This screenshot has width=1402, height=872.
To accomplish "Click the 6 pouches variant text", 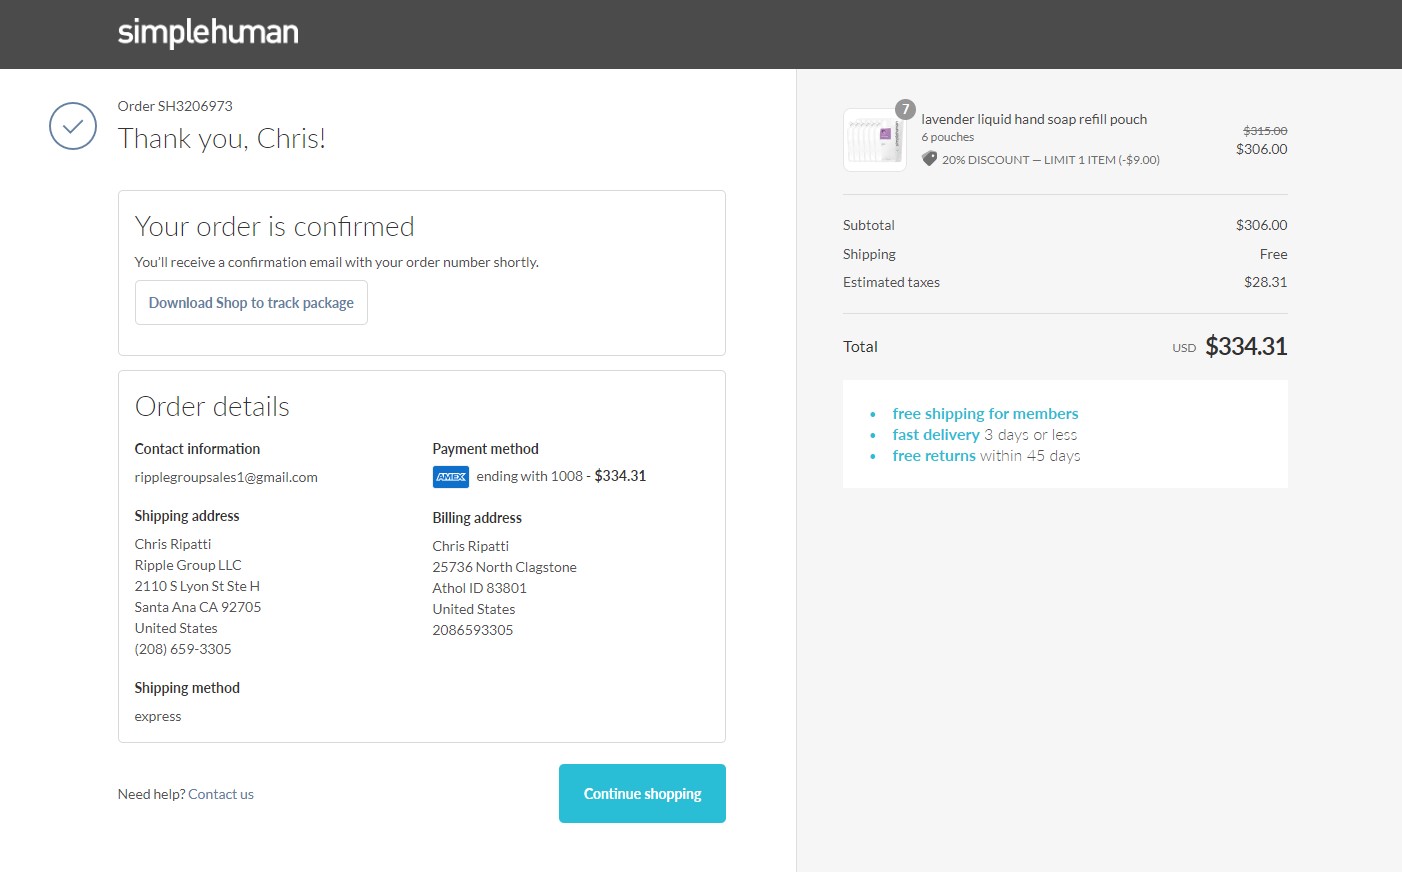I will [947, 137].
